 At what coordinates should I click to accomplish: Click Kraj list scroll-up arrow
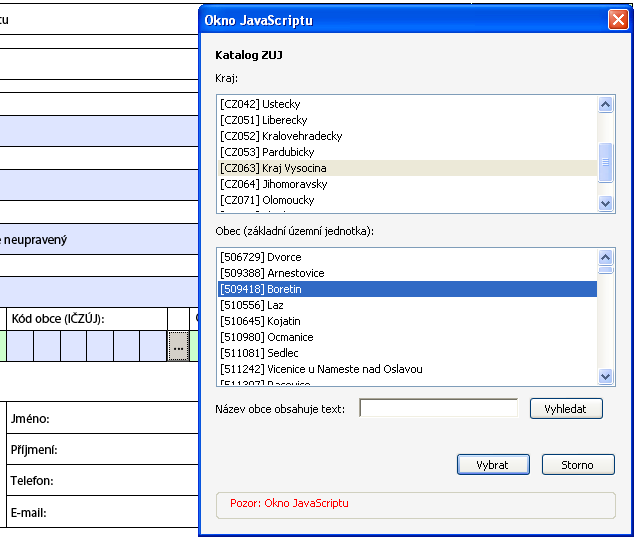605,104
